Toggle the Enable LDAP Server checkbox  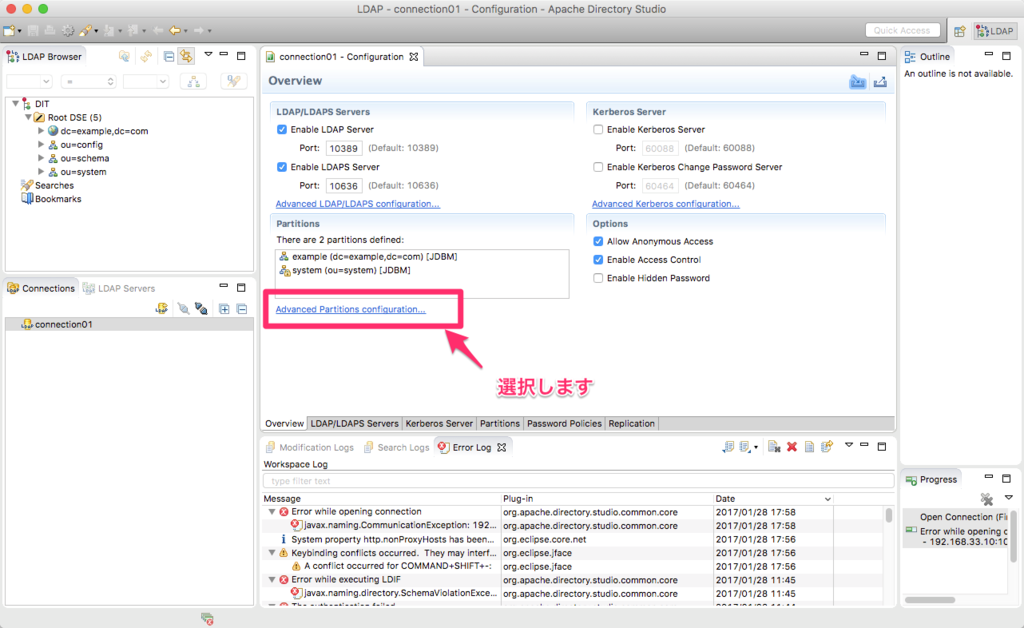coord(281,129)
